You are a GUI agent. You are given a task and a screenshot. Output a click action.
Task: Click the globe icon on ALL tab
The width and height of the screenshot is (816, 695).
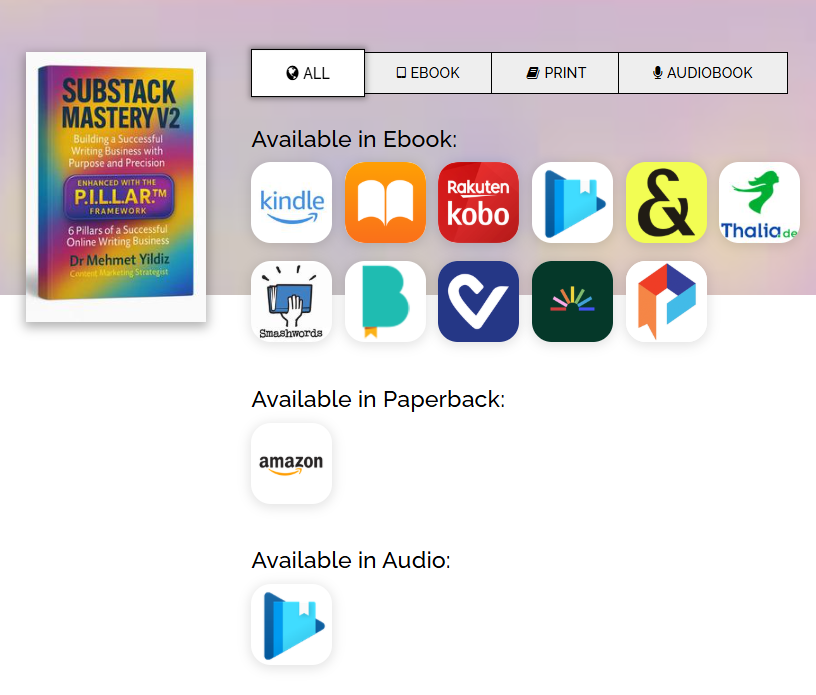tap(292, 73)
